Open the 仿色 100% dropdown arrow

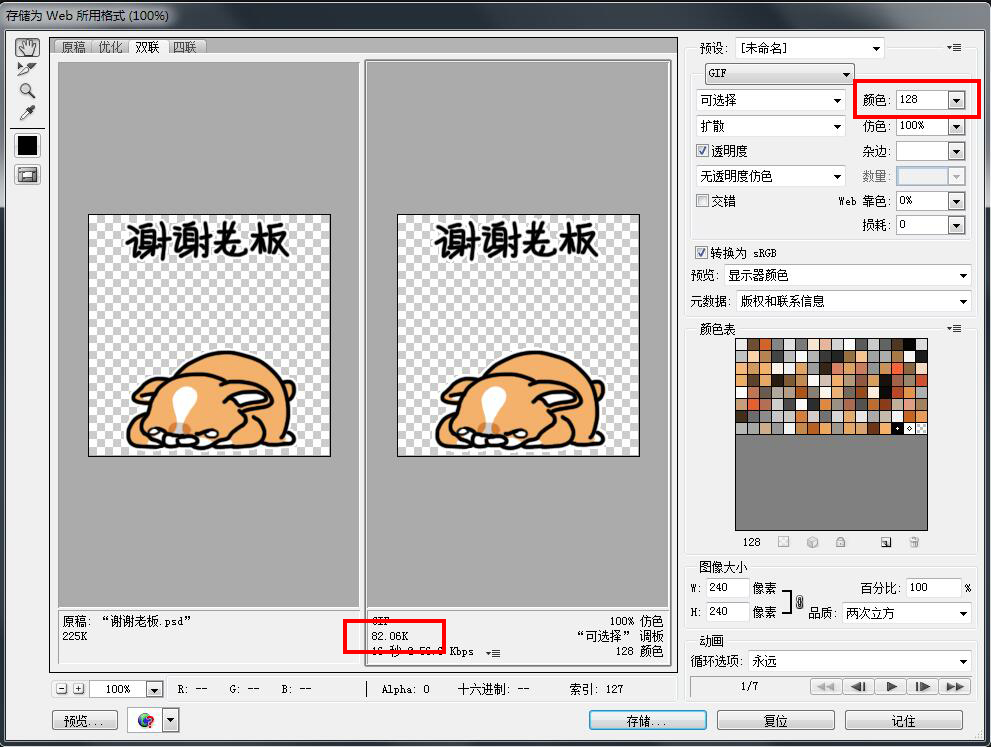click(x=956, y=126)
